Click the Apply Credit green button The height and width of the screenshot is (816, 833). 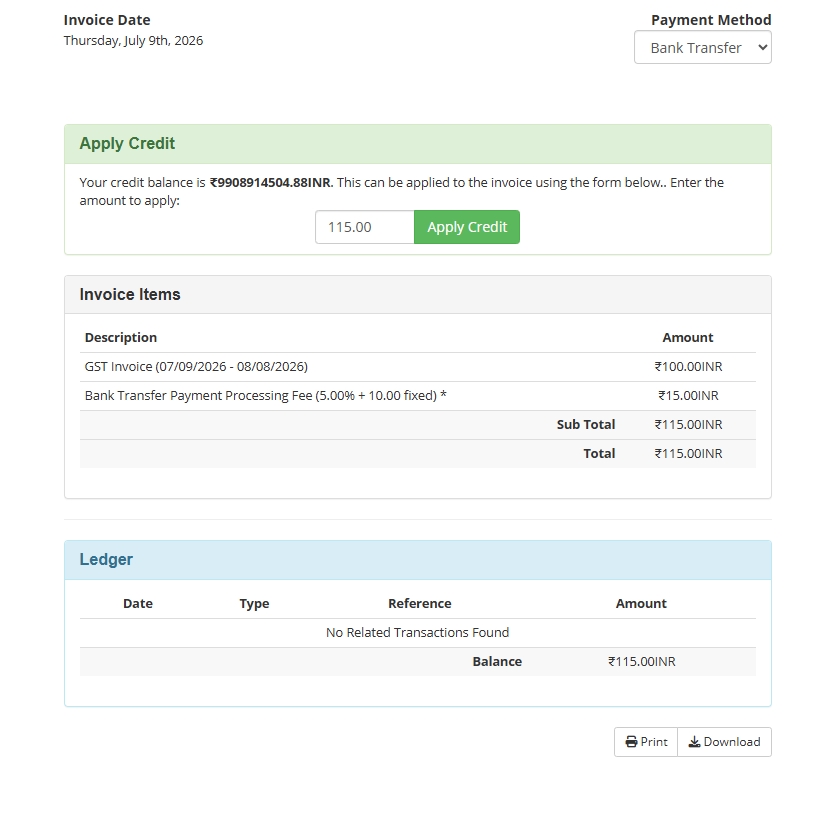pyautogui.click(x=467, y=227)
